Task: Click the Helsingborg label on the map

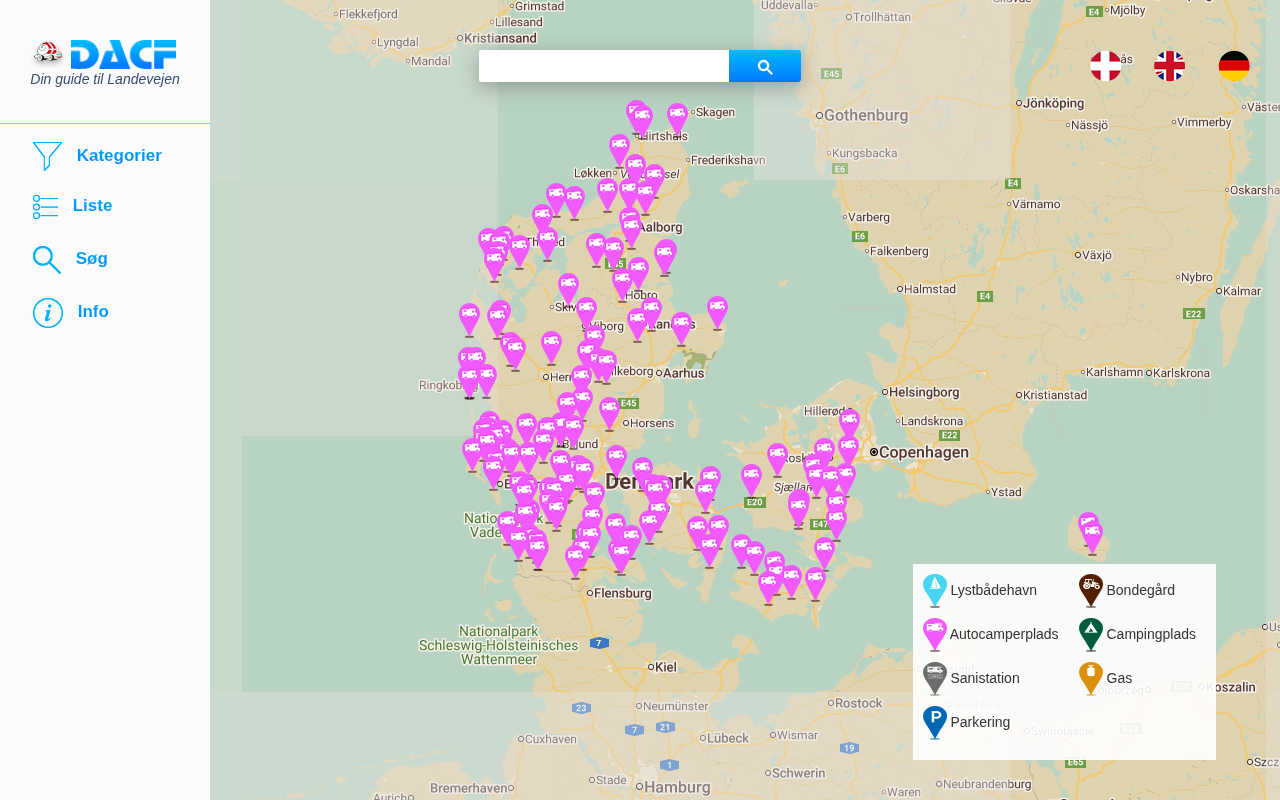Action: click(x=924, y=392)
